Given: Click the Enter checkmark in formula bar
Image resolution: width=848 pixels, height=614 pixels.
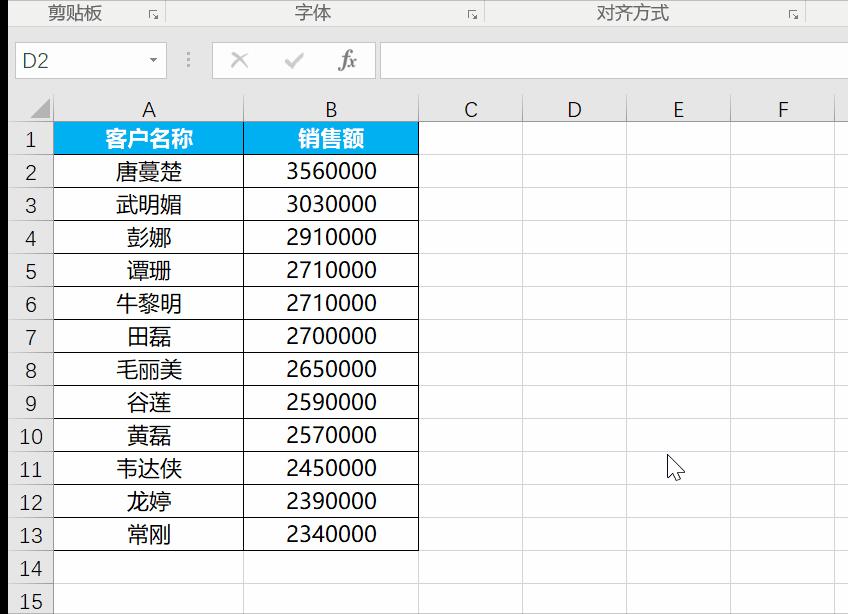Looking at the screenshot, I should tap(291, 59).
